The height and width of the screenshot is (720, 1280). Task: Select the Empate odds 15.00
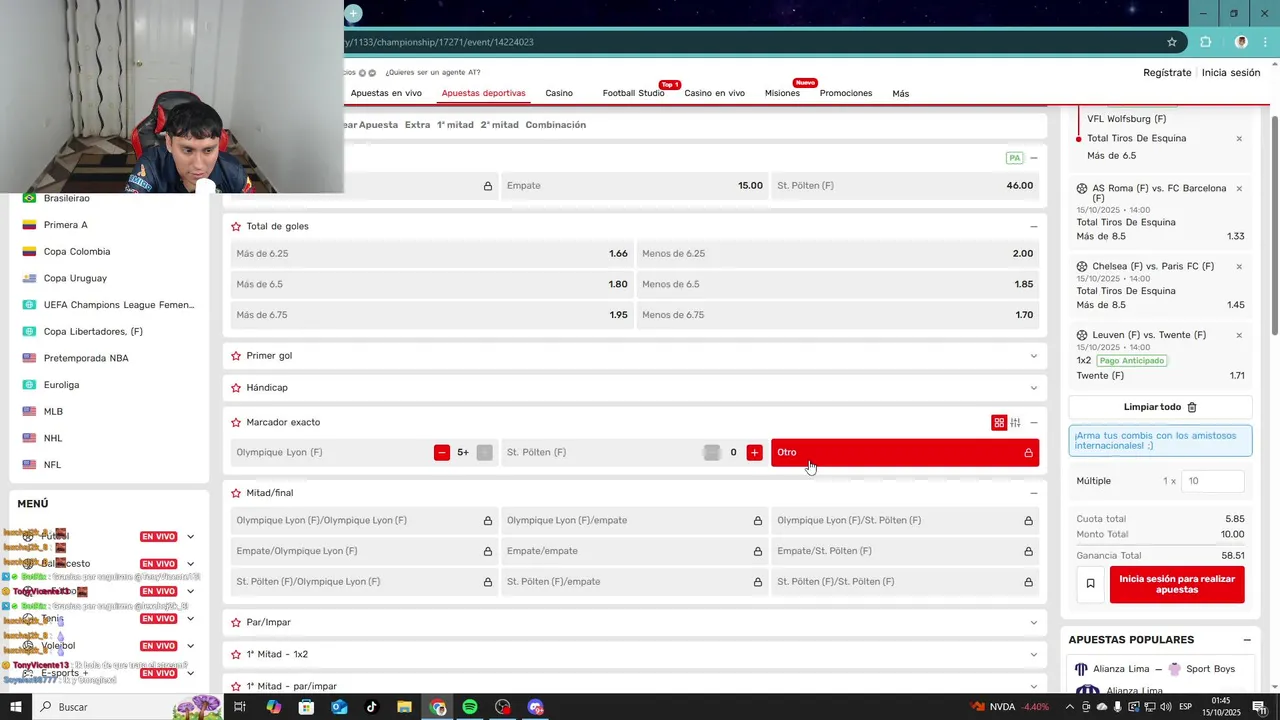pyautogui.click(x=635, y=186)
